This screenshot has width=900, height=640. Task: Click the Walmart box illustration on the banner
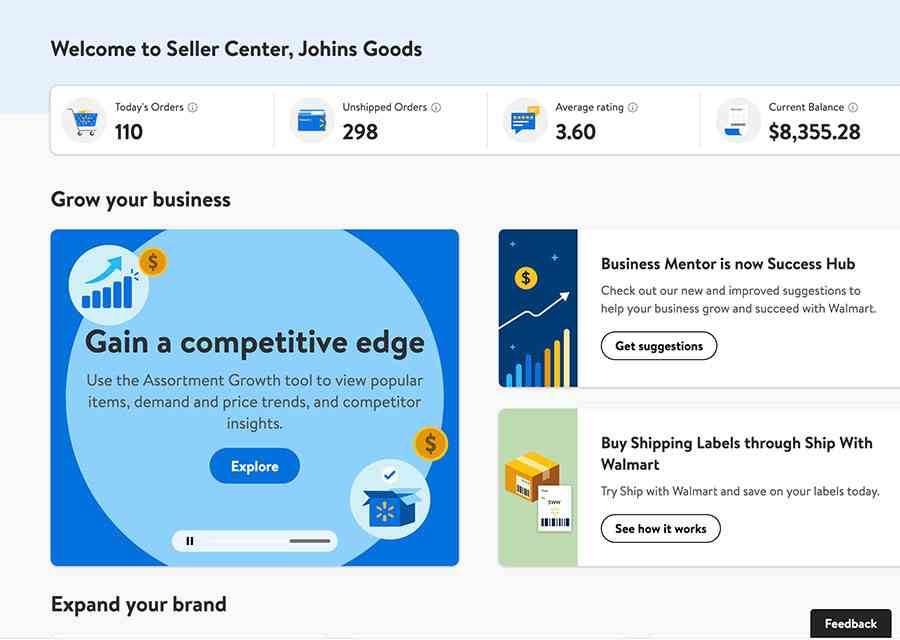[390, 496]
